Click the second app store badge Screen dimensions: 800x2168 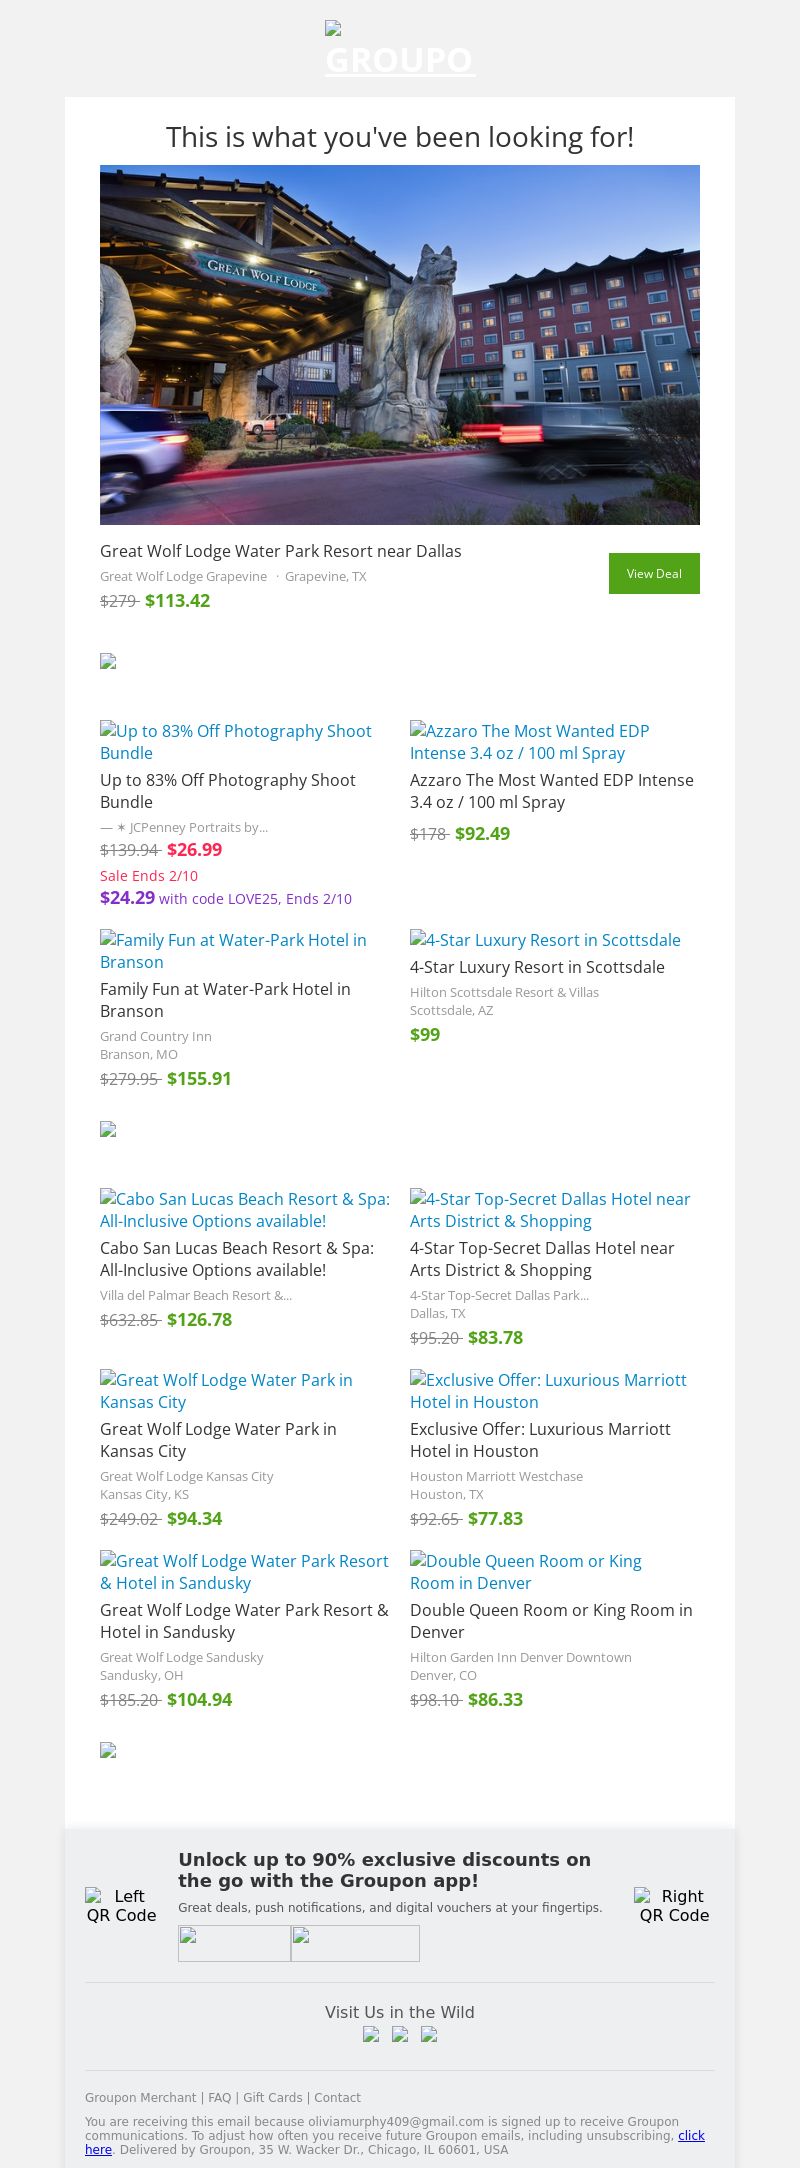pos(355,1942)
